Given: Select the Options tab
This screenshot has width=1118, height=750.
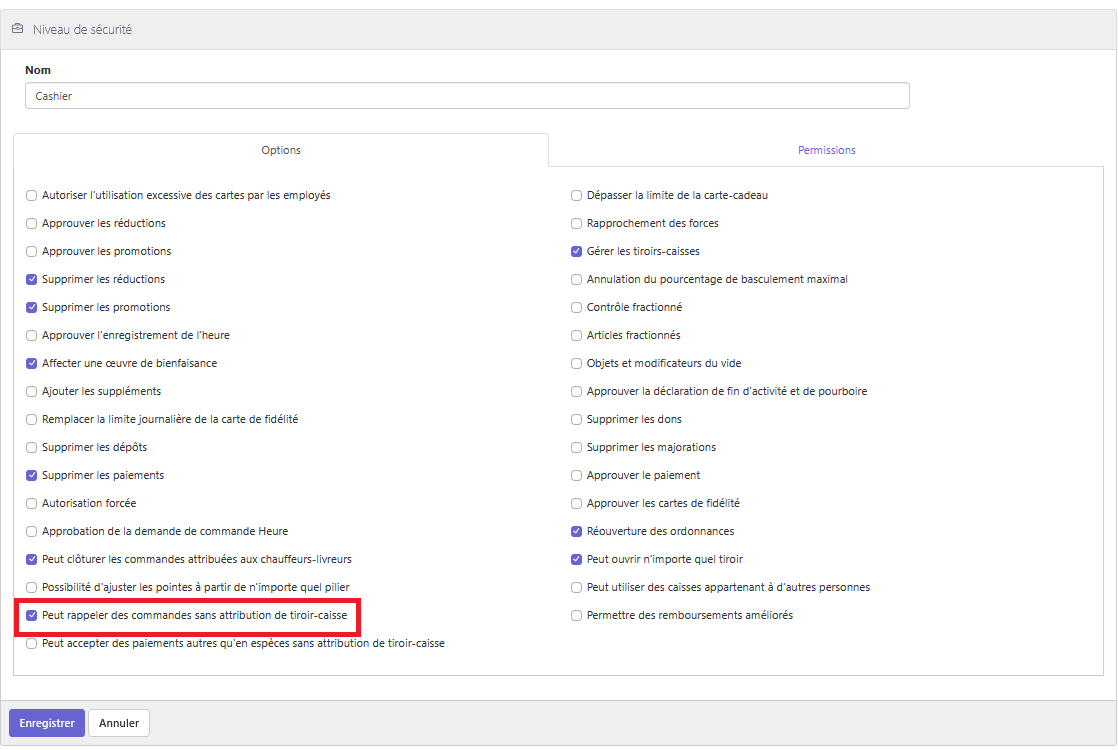Looking at the screenshot, I should click(x=281, y=150).
